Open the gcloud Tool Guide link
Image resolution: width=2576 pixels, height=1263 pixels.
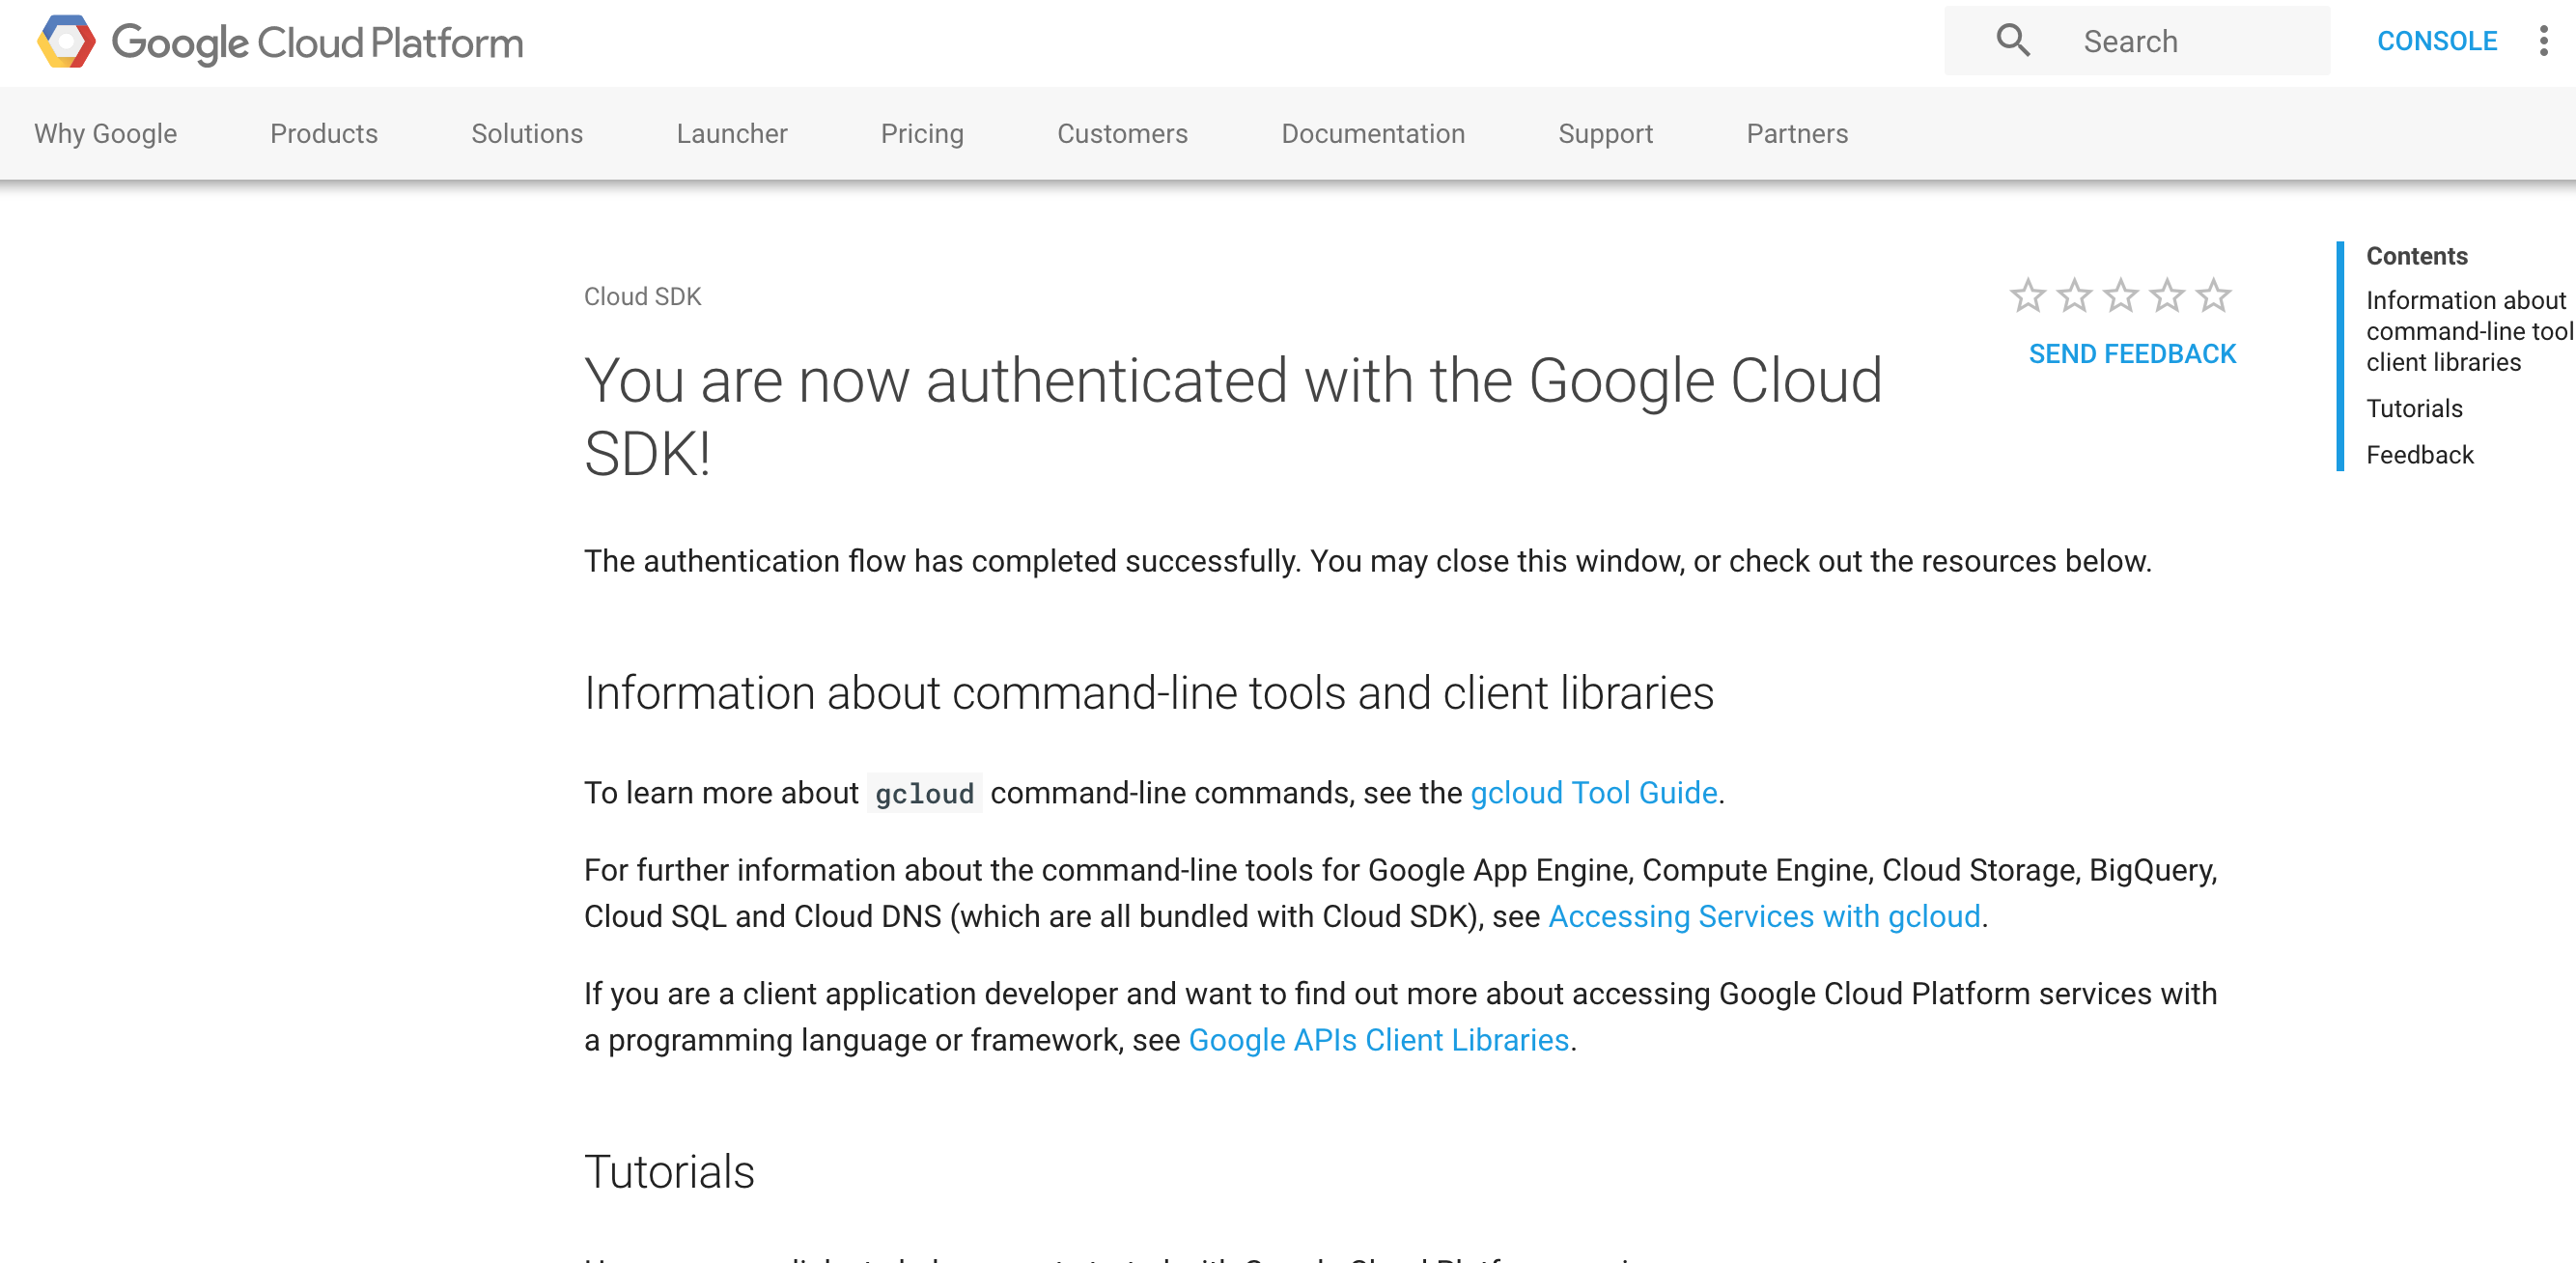coord(1593,793)
